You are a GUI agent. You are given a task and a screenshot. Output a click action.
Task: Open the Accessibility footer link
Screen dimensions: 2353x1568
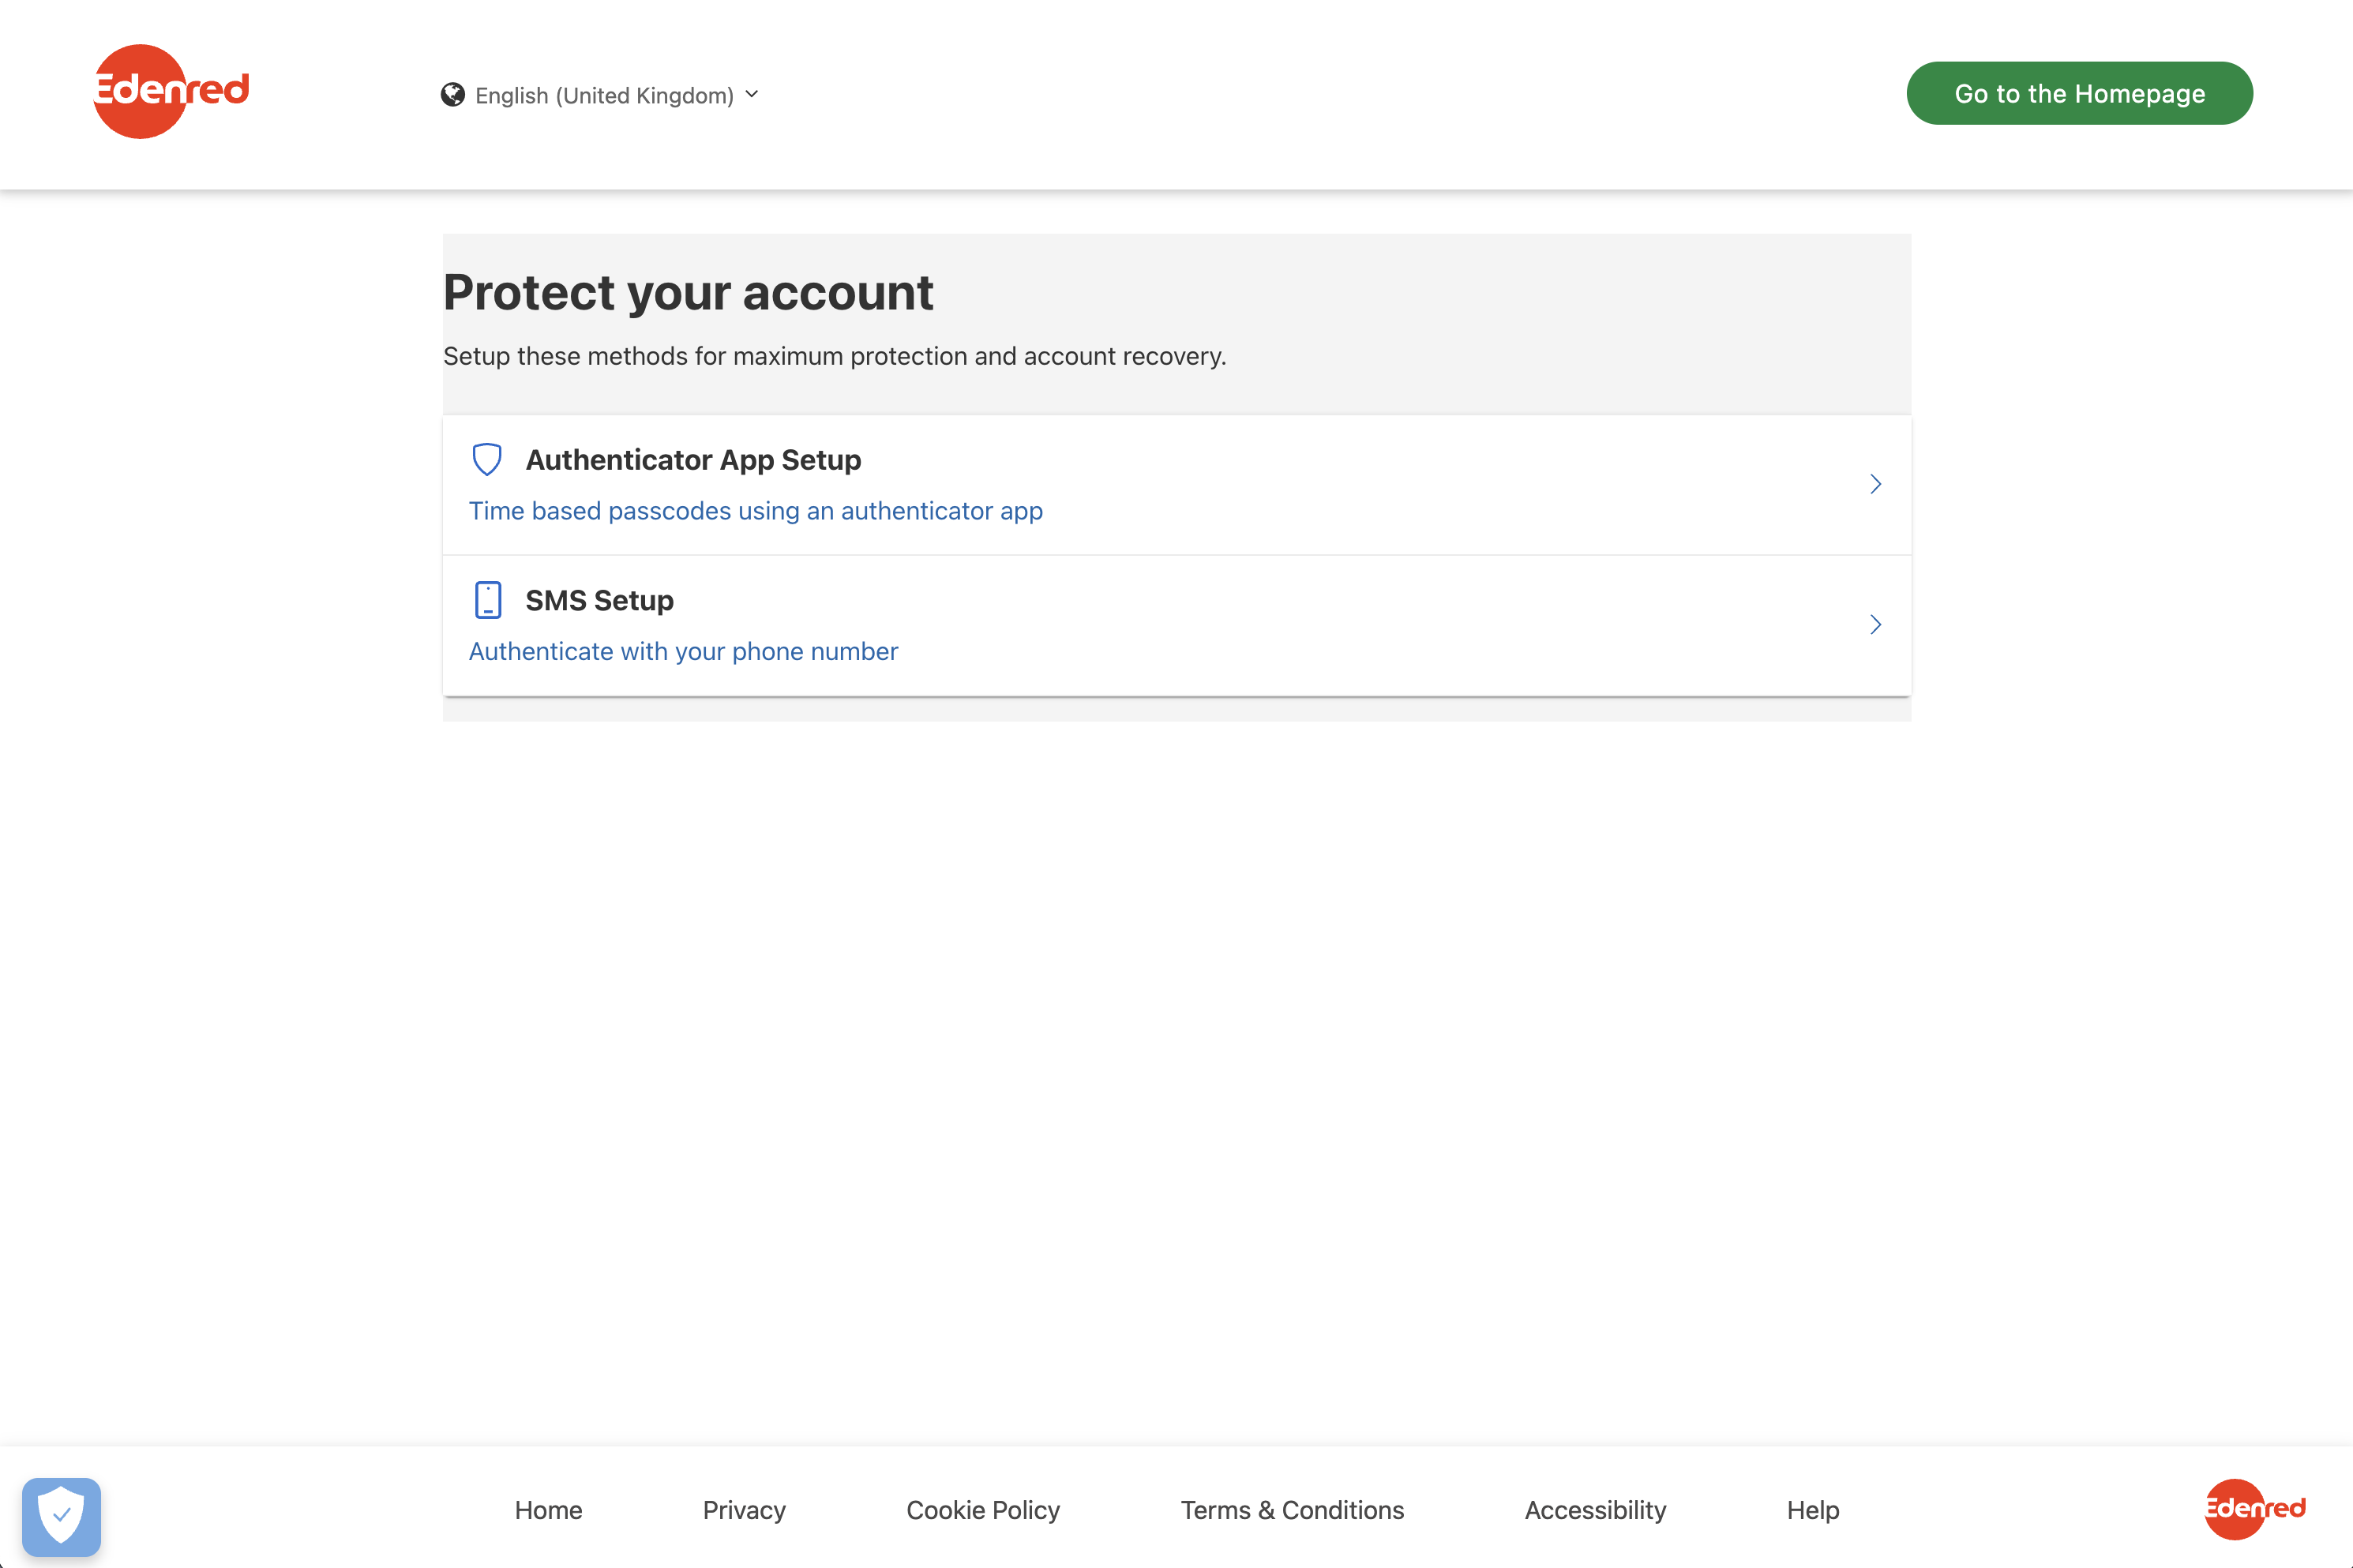[1595, 1510]
